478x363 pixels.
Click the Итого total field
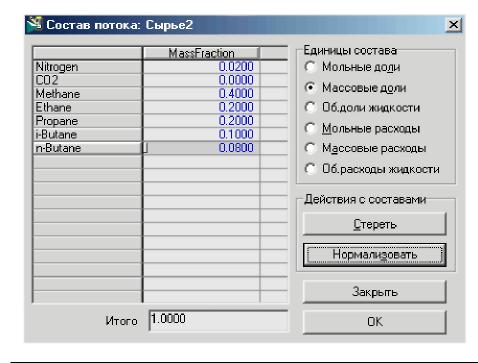pyautogui.click(x=219, y=320)
